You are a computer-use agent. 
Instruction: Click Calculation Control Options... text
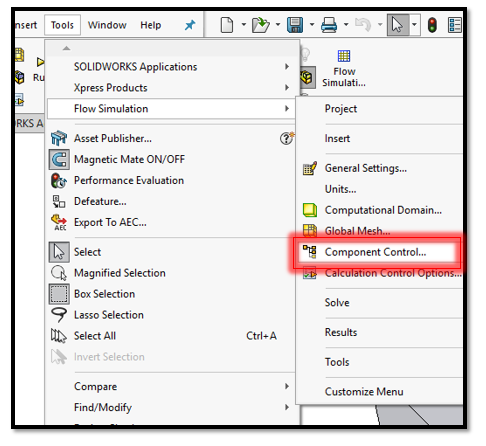[x=393, y=273]
